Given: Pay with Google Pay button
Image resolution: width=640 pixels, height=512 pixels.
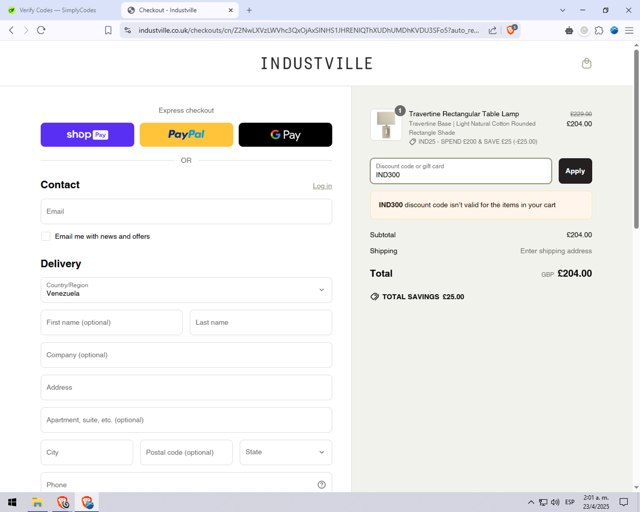Looking at the screenshot, I should [x=285, y=134].
